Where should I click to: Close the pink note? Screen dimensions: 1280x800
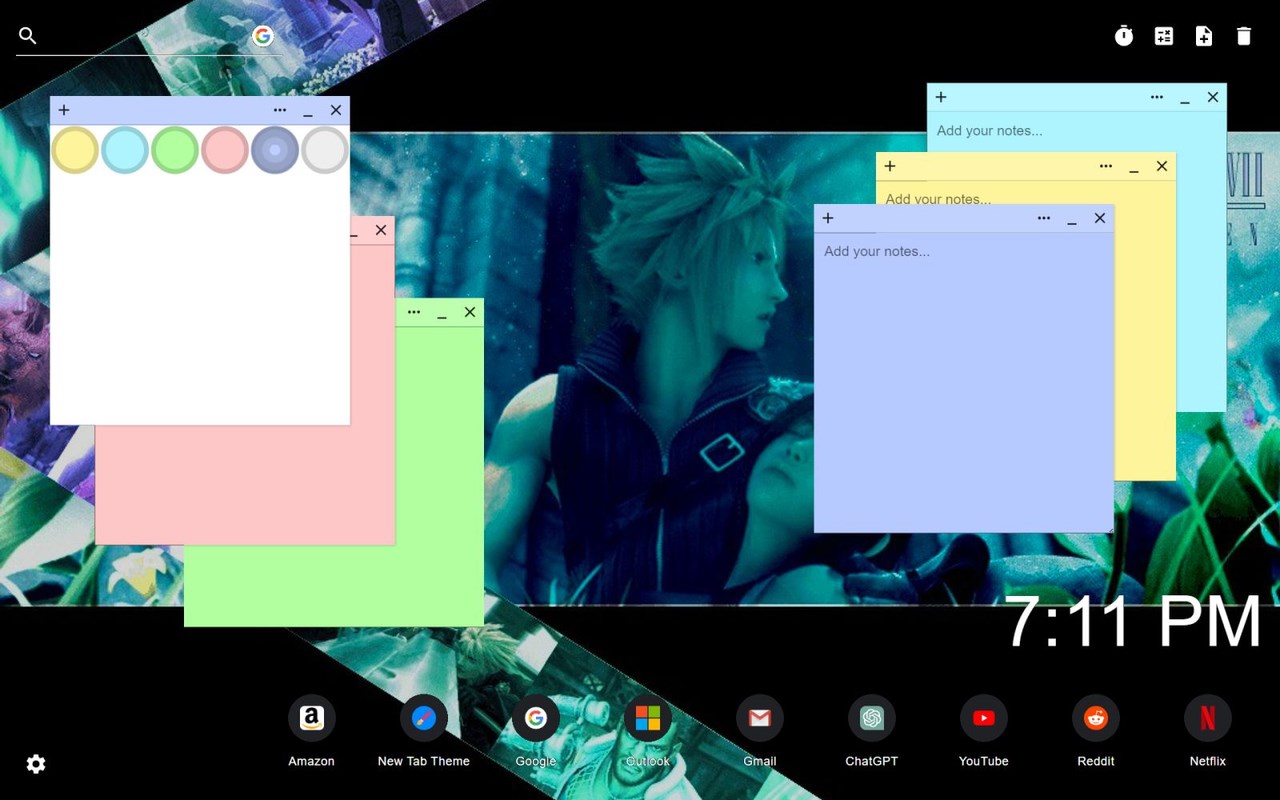pos(381,230)
